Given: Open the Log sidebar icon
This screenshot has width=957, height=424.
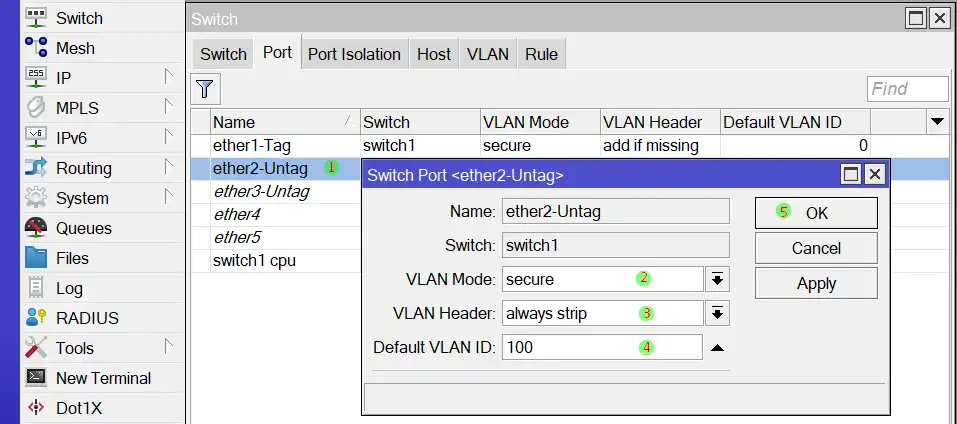Looking at the screenshot, I should pyautogui.click(x=36, y=288).
